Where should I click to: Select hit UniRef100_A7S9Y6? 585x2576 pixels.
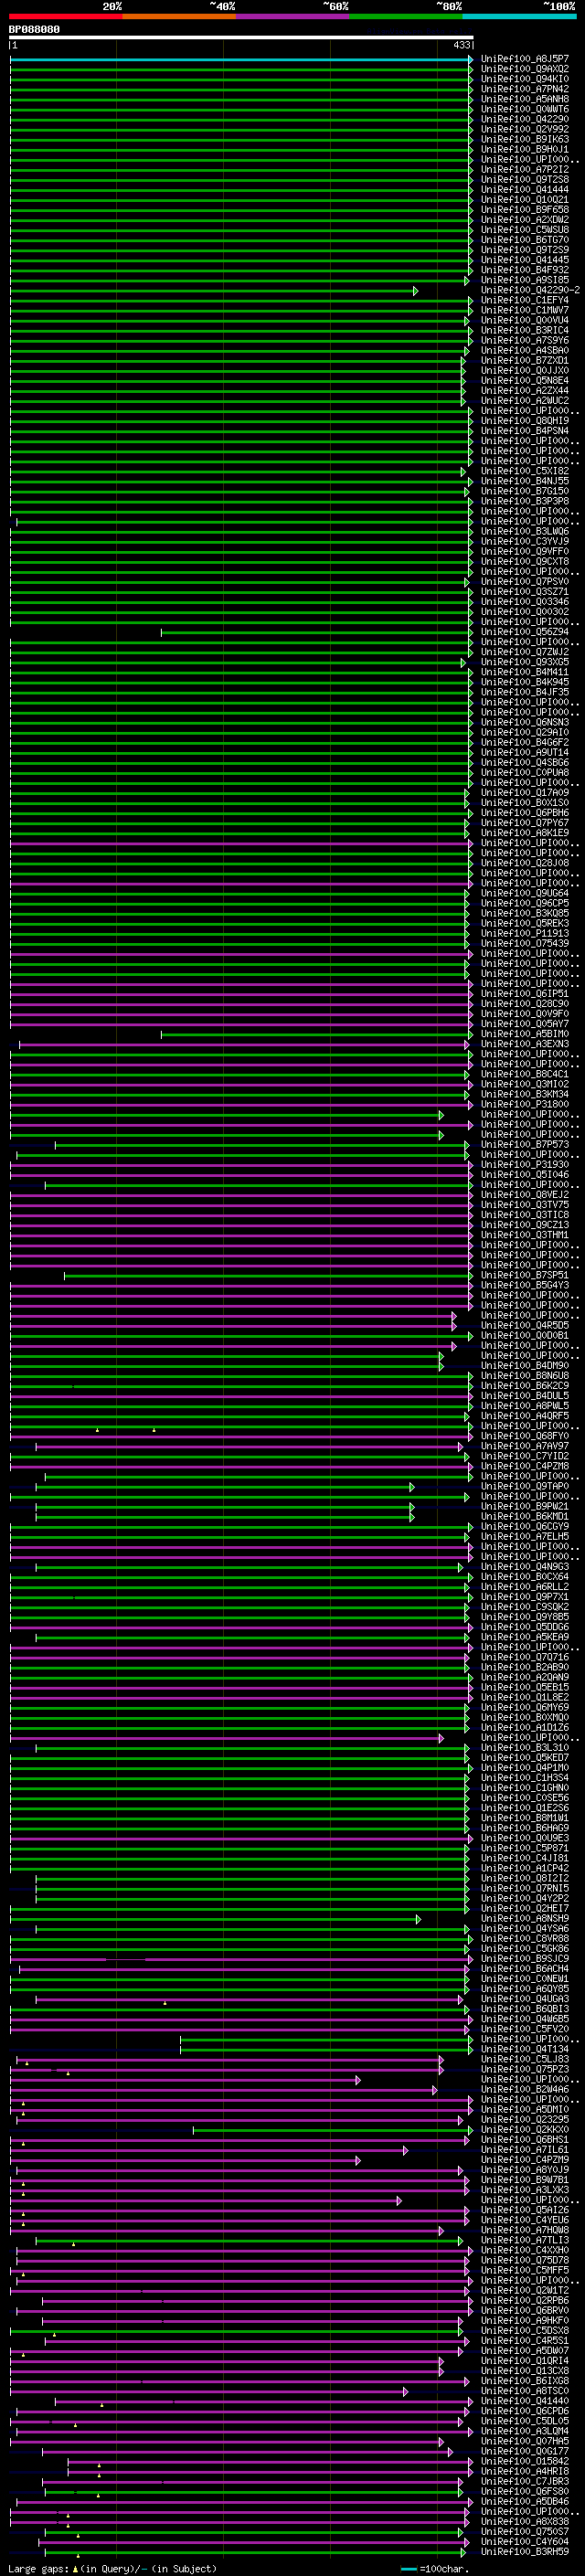pyautogui.click(x=525, y=340)
